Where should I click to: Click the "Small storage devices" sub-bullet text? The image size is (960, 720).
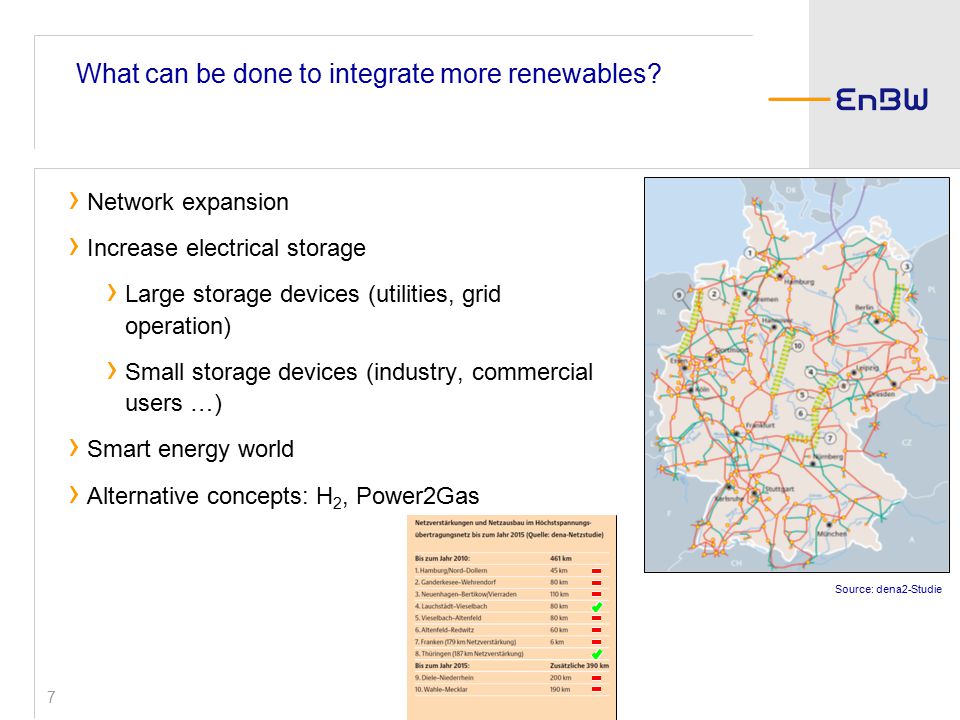pyautogui.click(x=359, y=387)
